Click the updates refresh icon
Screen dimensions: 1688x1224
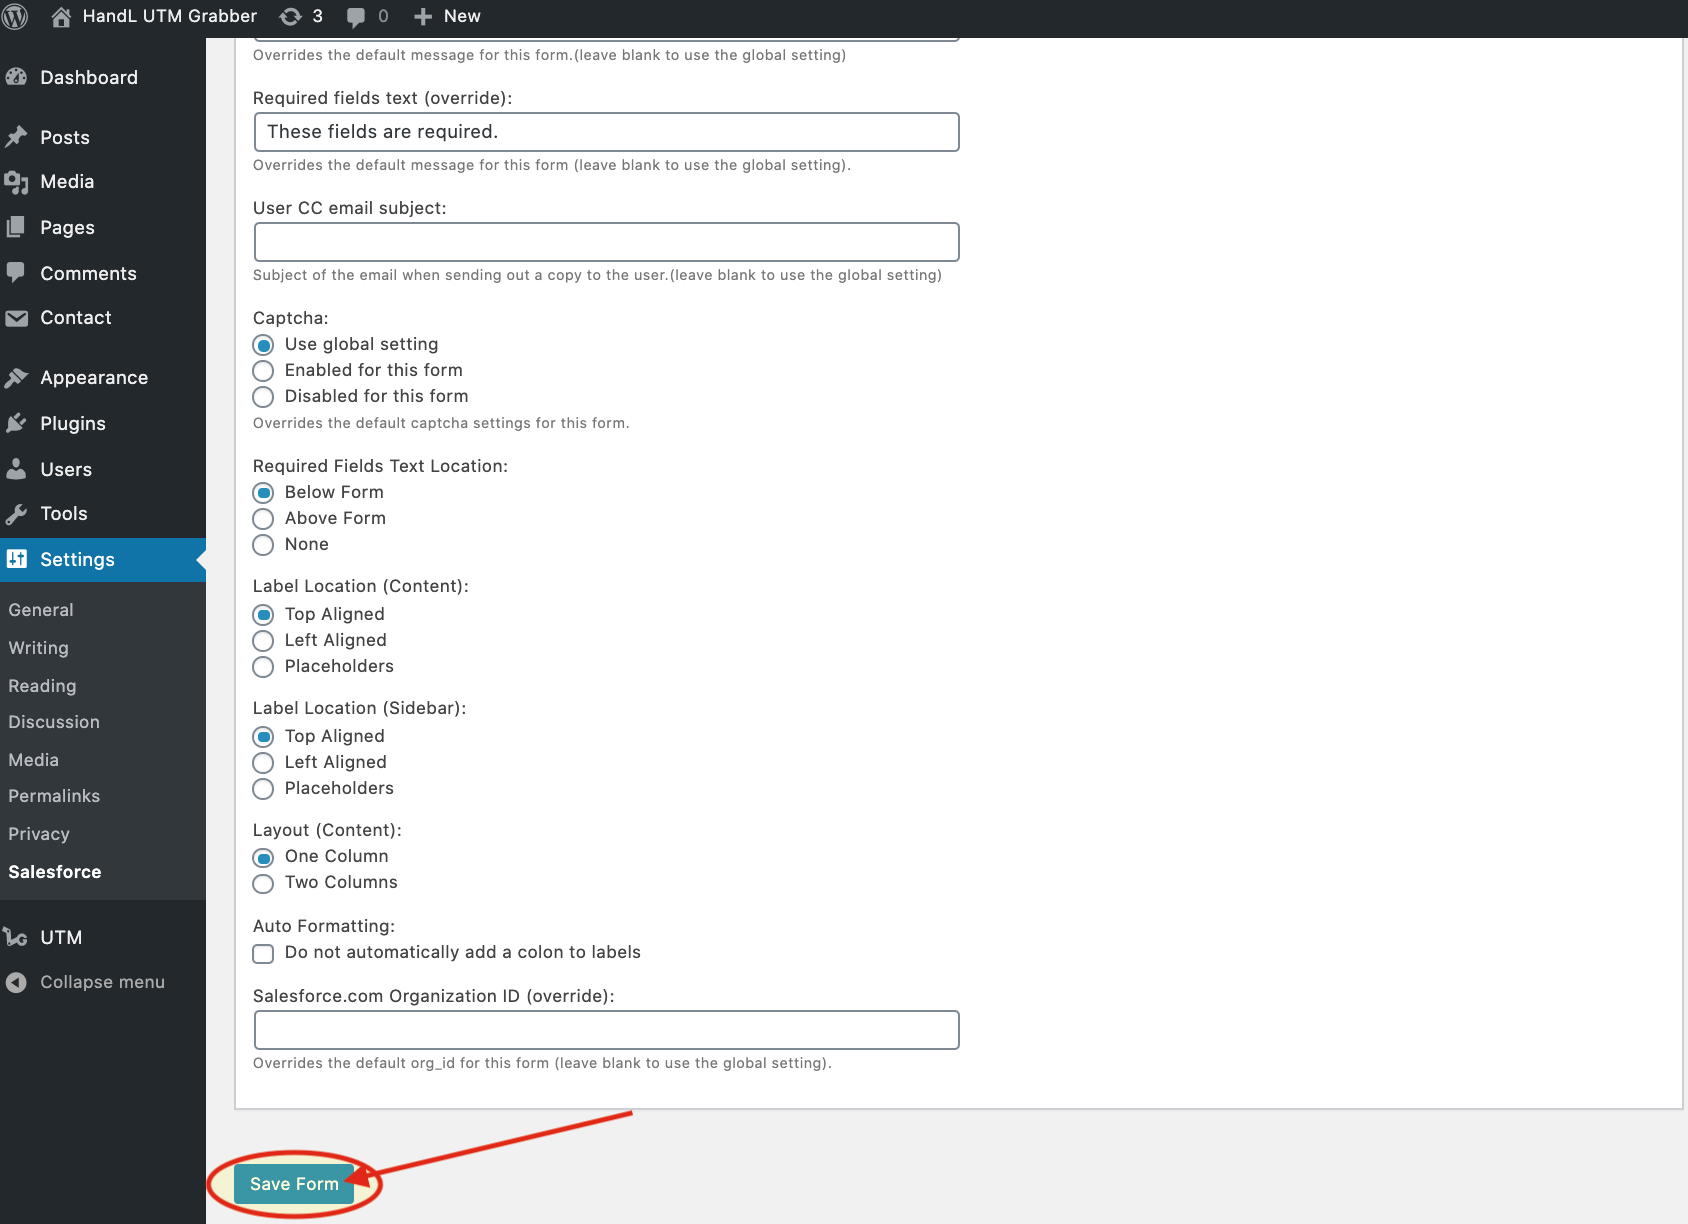tap(290, 17)
